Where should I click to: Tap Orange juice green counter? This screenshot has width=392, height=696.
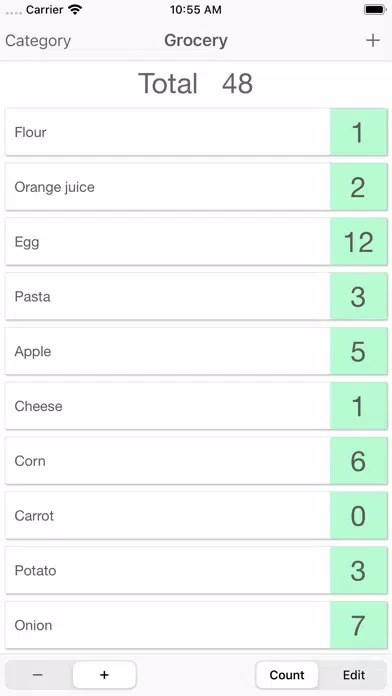[359, 187]
